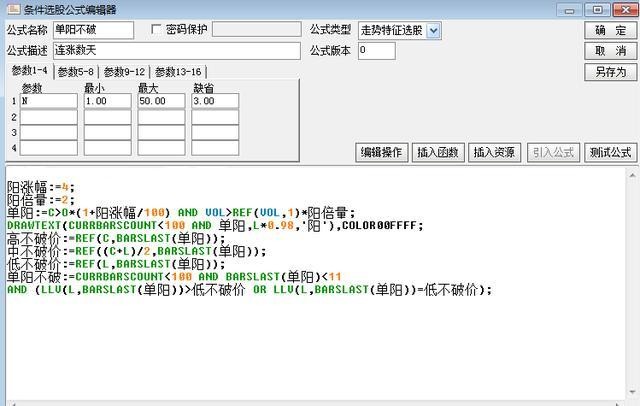This screenshot has width=640, height=406.
Task: Click the 确定 button
Action: click(611, 30)
